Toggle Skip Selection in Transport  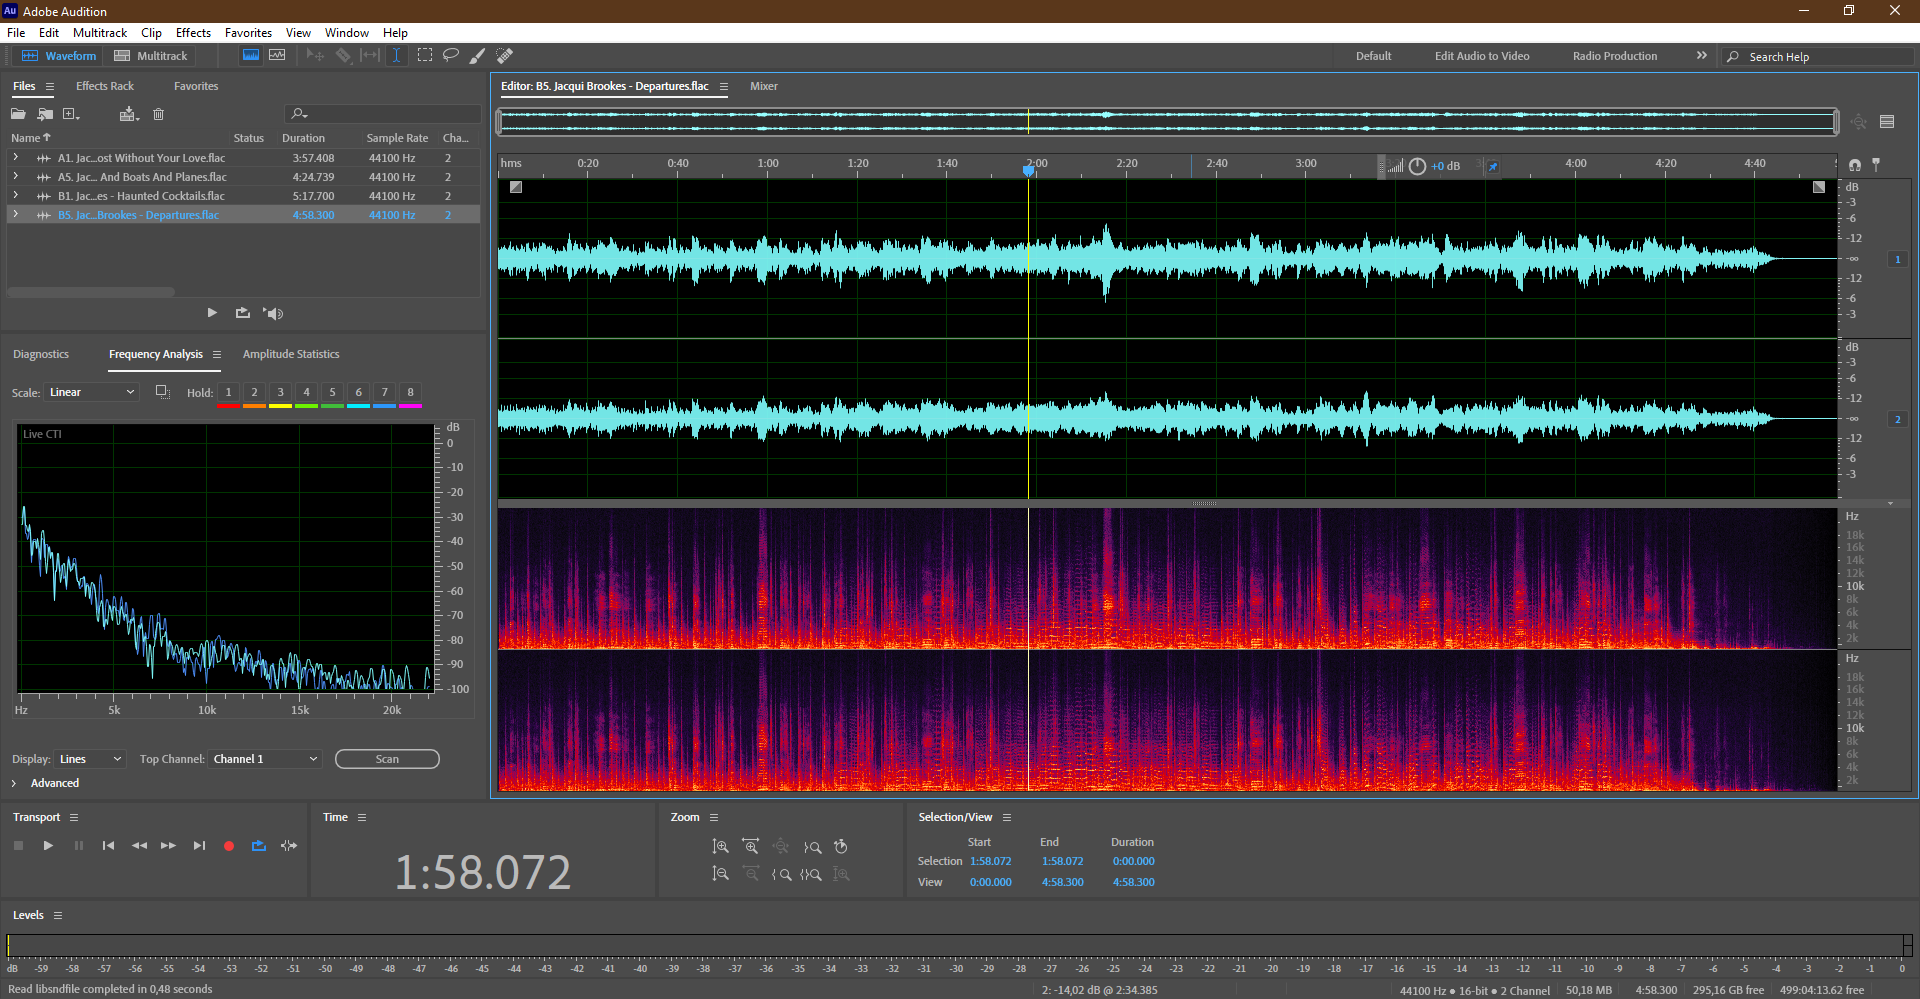(289, 846)
